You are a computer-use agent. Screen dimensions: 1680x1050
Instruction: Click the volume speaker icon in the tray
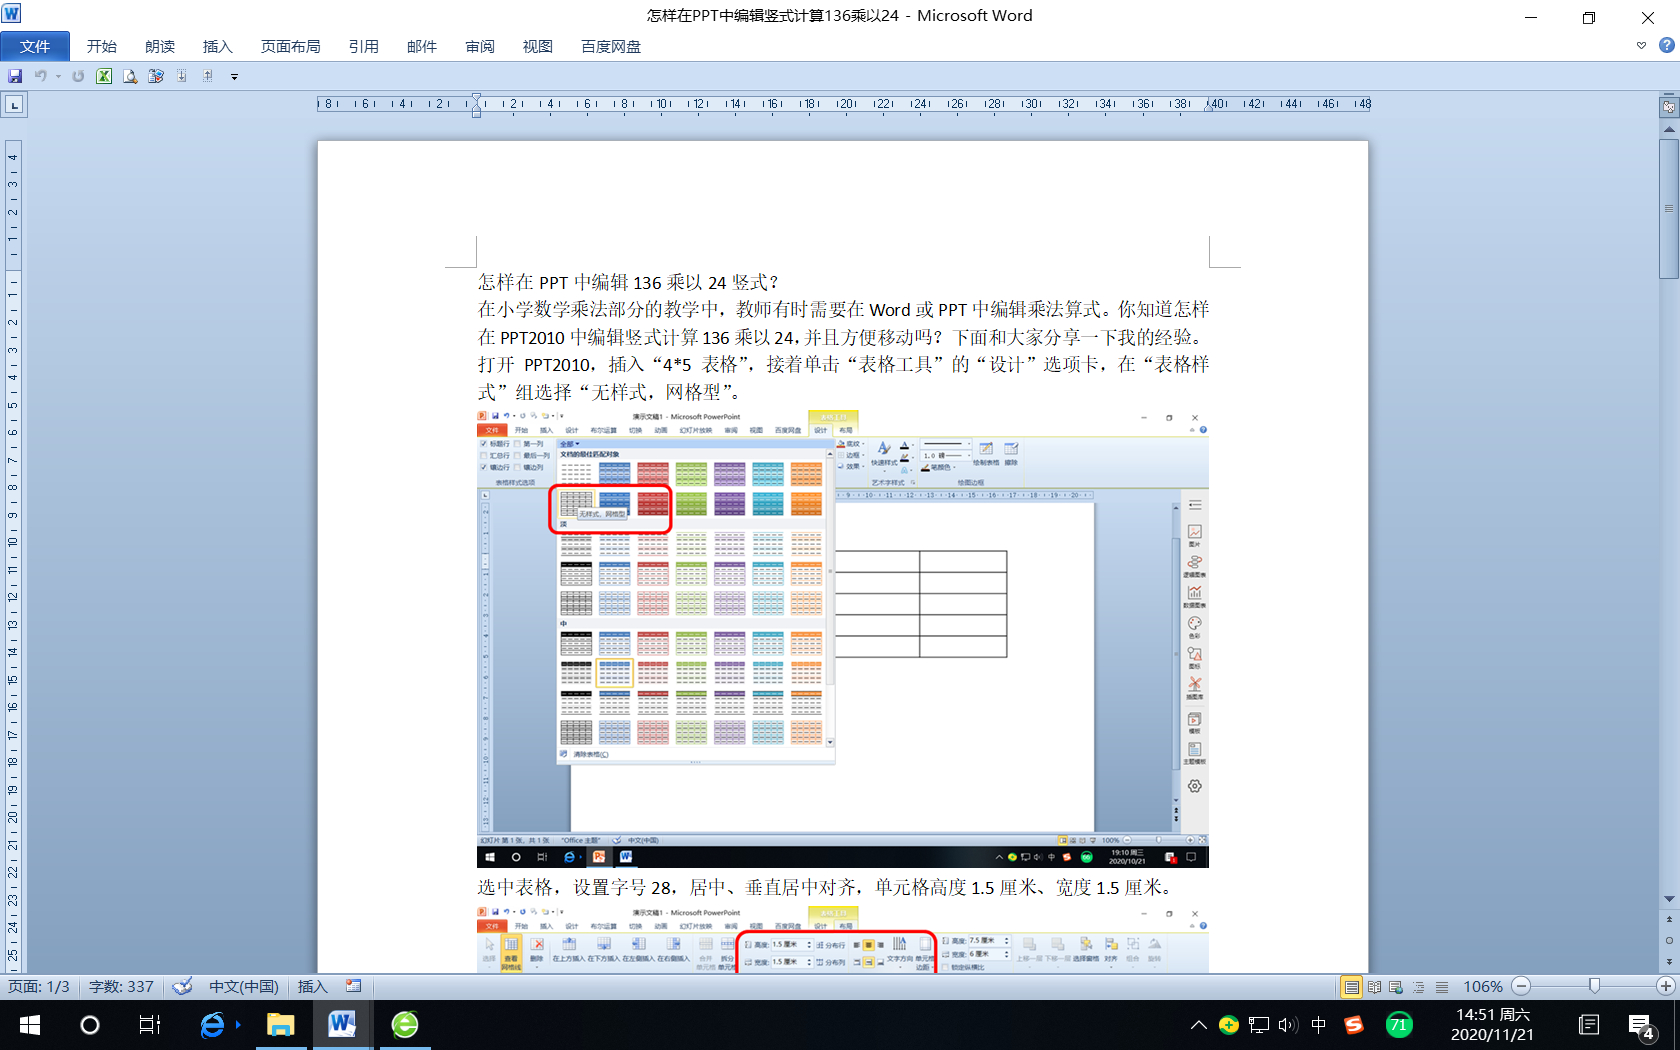point(1288,1025)
